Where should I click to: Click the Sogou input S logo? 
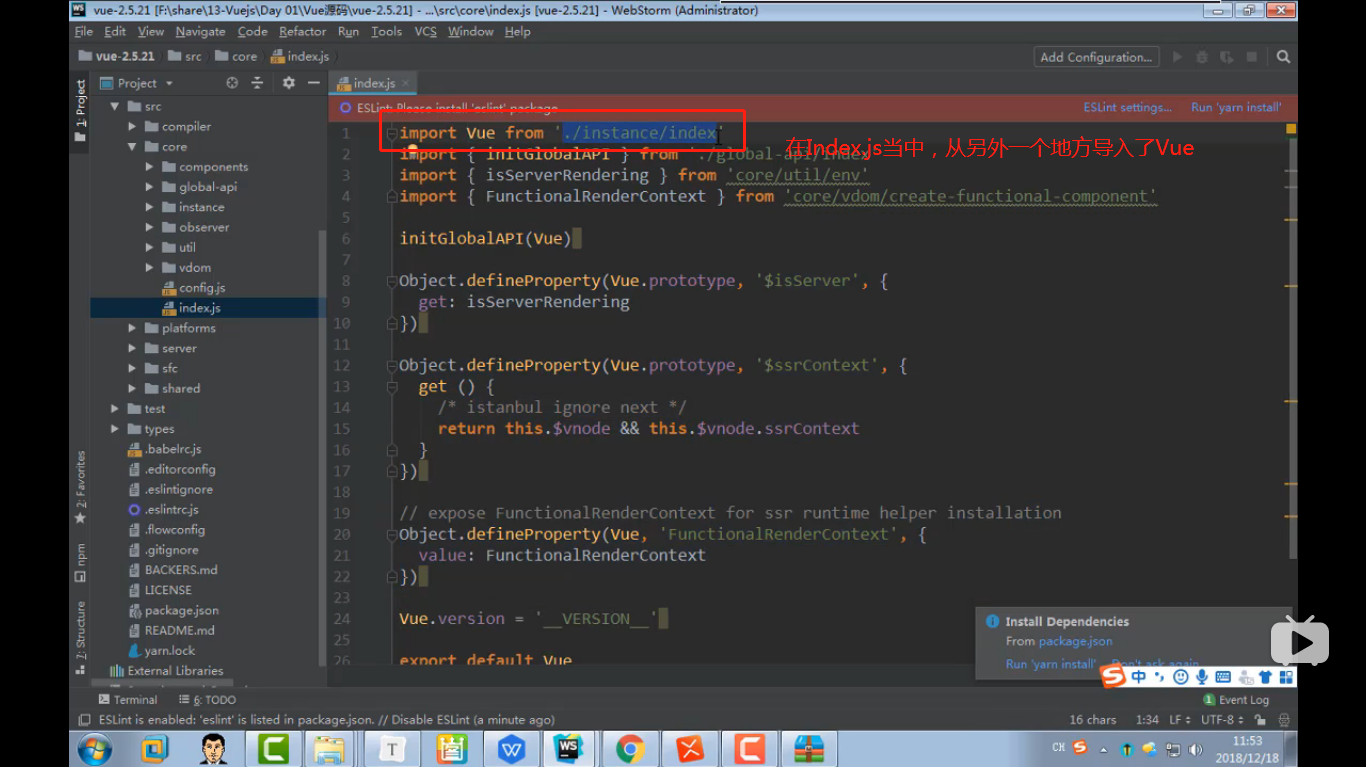pos(1113,677)
